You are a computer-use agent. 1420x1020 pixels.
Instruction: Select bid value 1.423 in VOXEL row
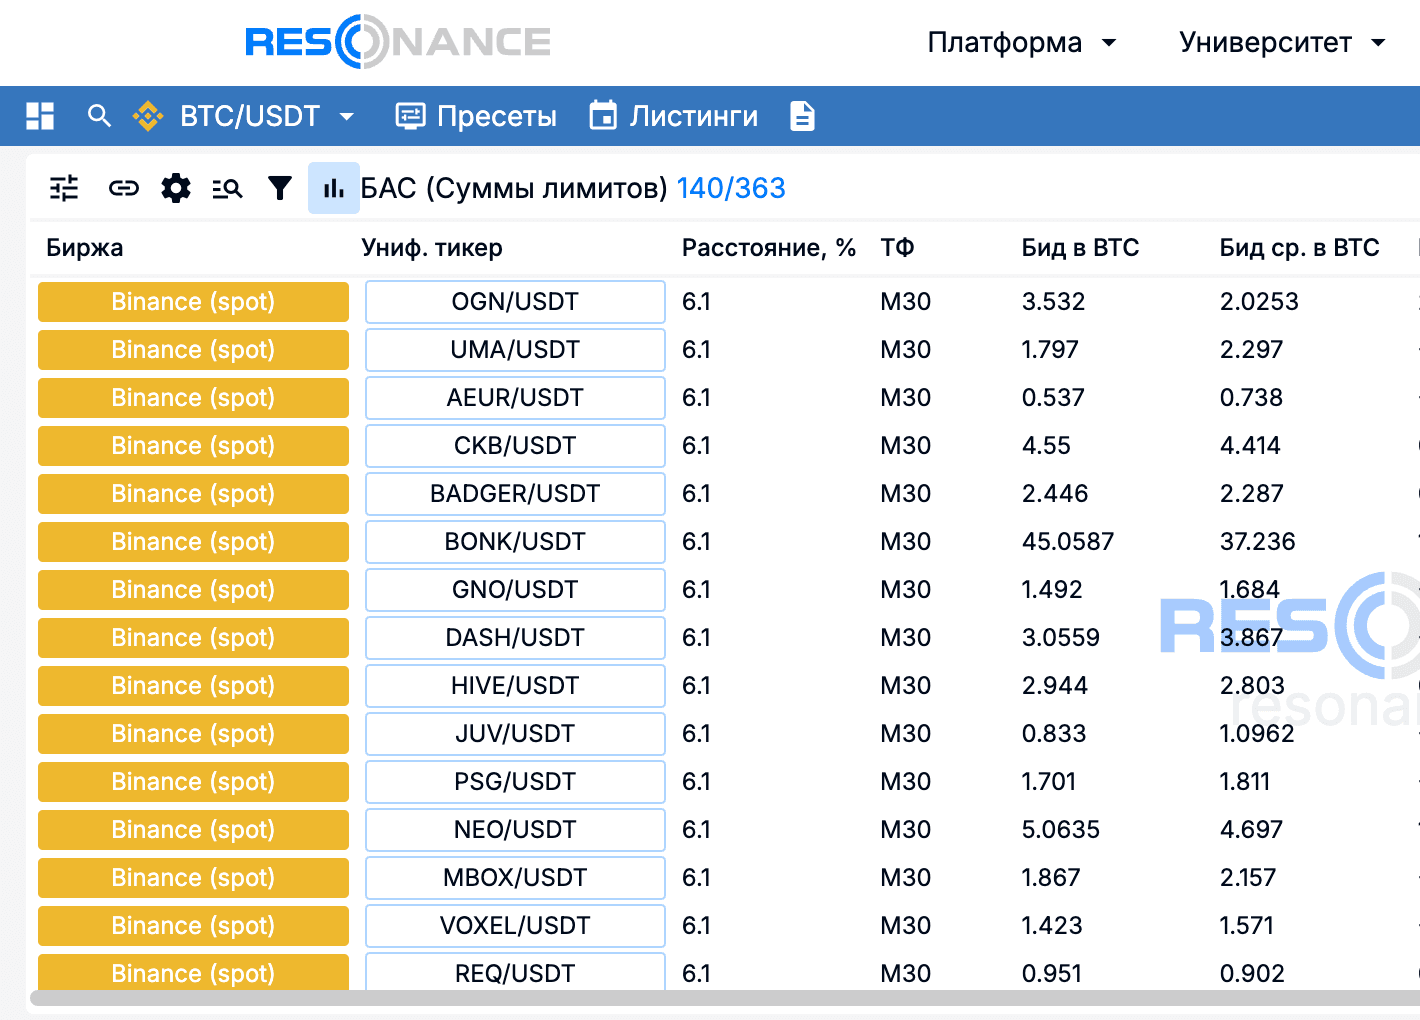click(x=1052, y=926)
